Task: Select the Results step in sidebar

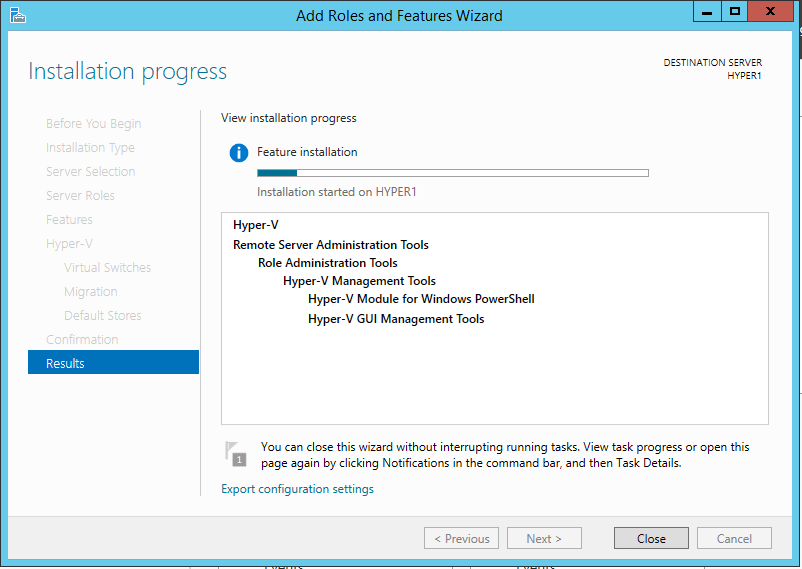Action: pos(113,362)
